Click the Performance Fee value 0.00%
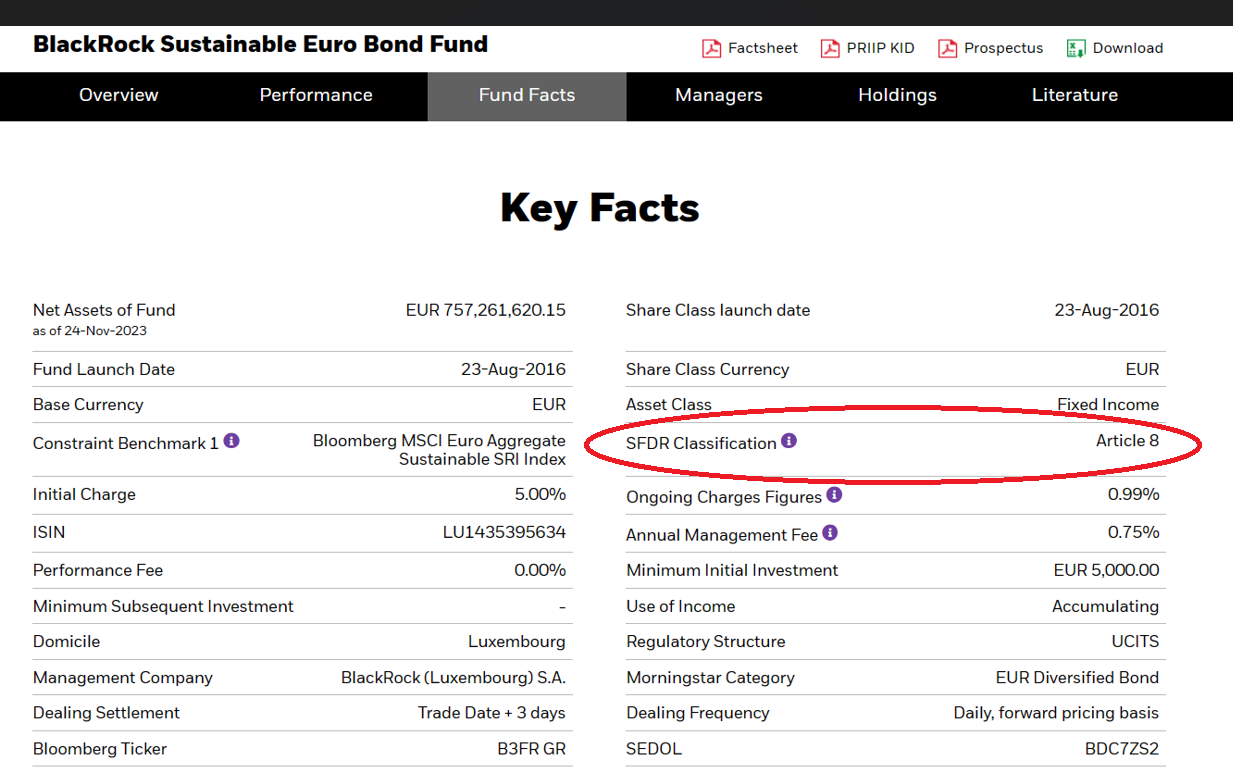1233x771 pixels. (540, 570)
